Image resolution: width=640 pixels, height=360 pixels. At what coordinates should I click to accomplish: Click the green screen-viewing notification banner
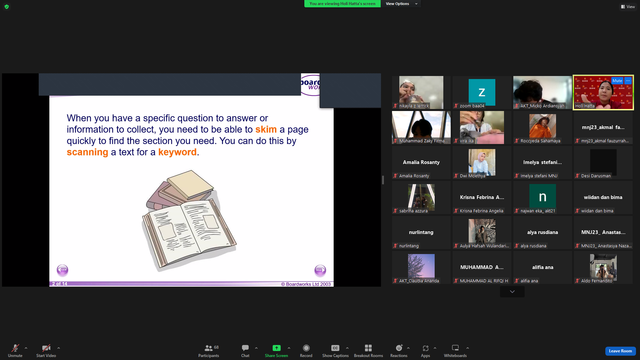coord(342,4)
